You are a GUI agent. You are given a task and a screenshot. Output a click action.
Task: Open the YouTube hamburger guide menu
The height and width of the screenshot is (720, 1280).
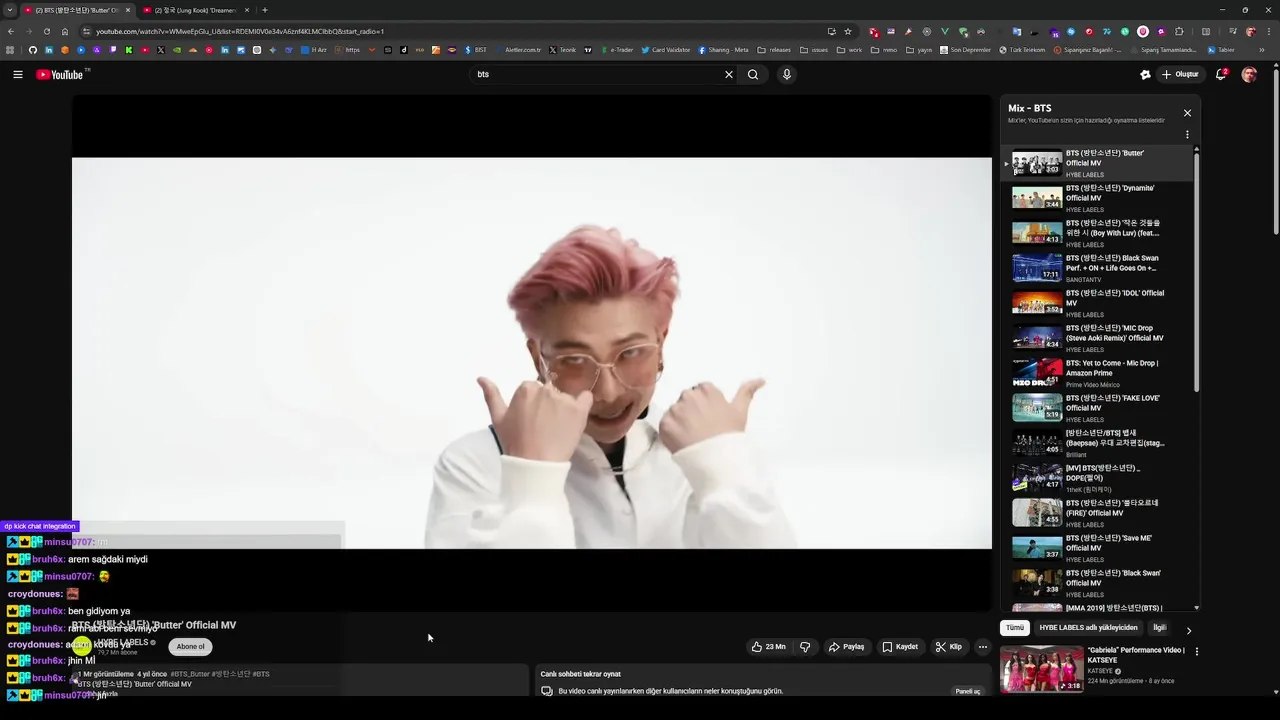tap(18, 74)
